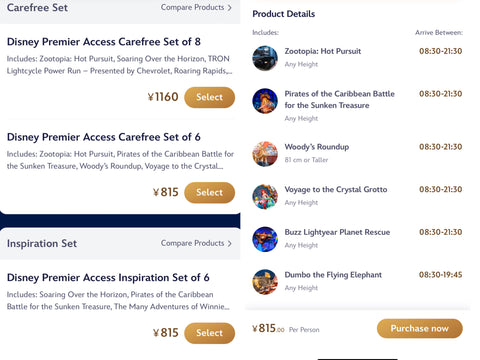Click the Purchase now button

pos(420,329)
